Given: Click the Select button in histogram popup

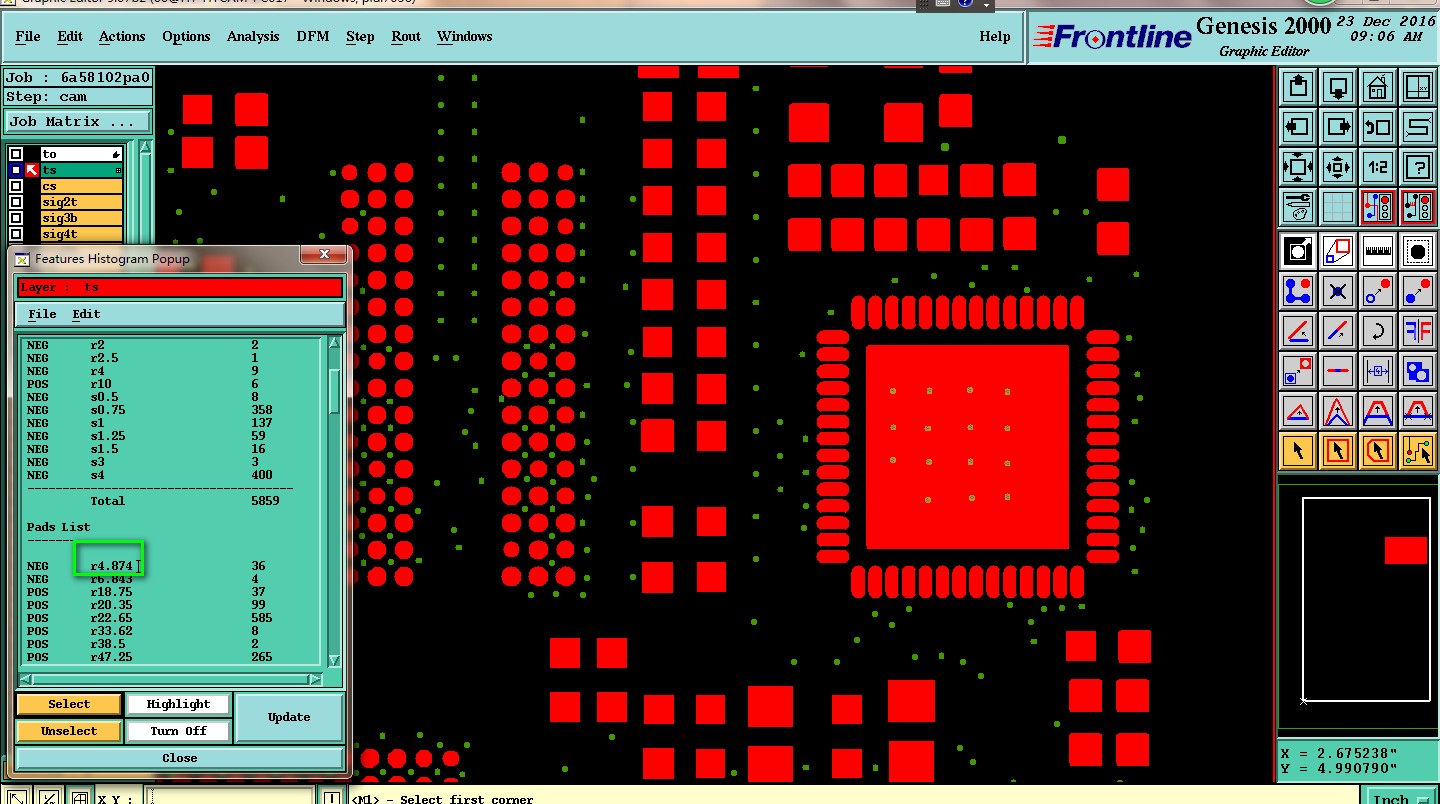Looking at the screenshot, I should pos(69,704).
